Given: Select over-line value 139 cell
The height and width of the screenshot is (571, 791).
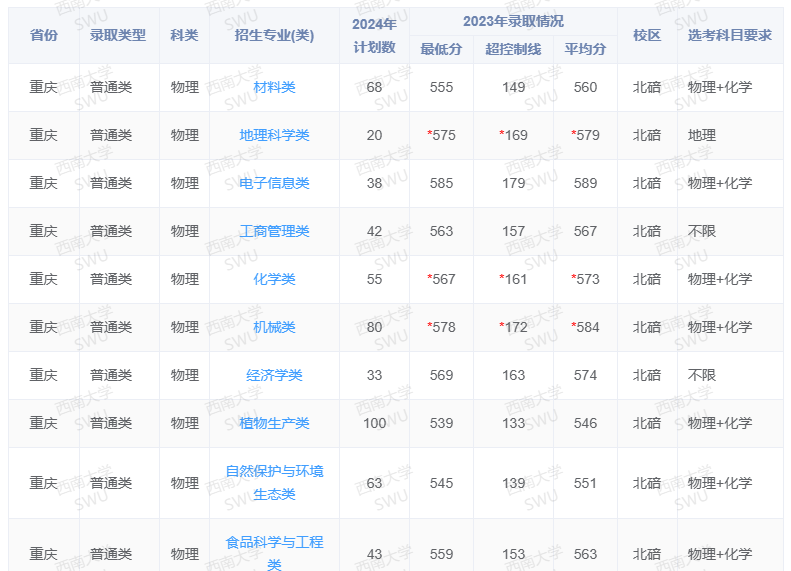Looking at the screenshot, I should tap(513, 483).
